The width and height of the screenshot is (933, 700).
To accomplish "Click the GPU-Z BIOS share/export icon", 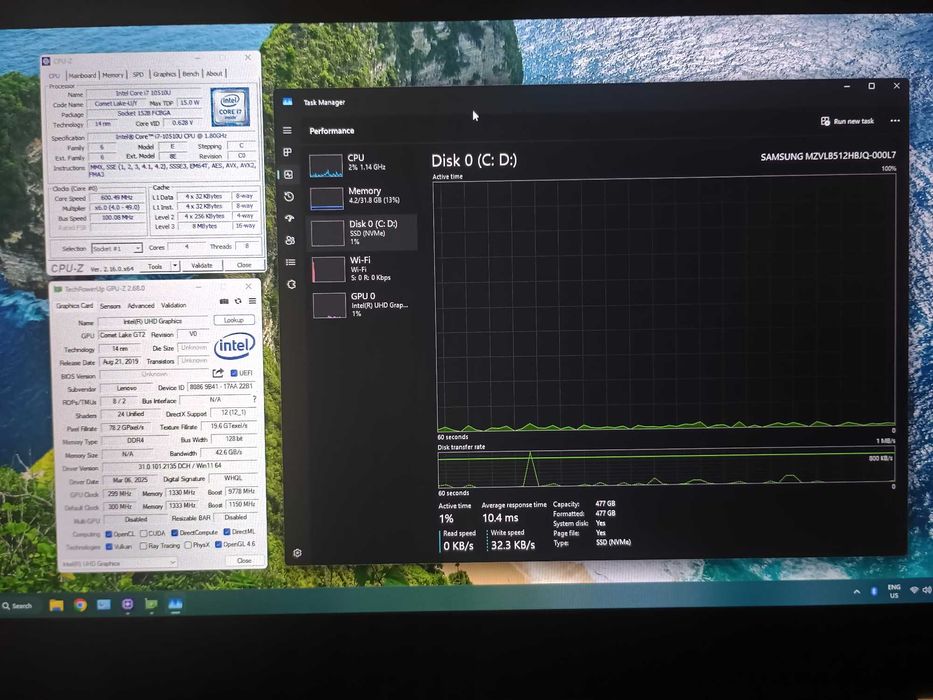I will tap(218, 373).
